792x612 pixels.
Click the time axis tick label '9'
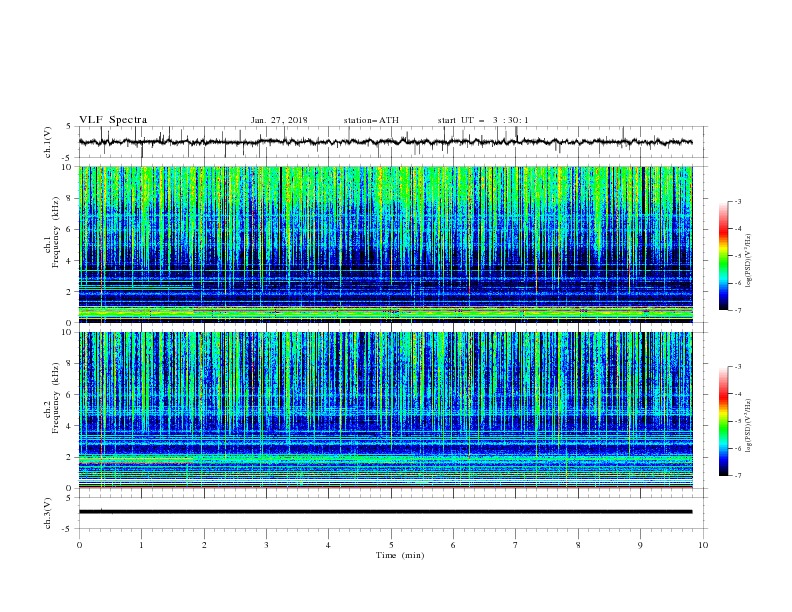pyautogui.click(x=640, y=545)
